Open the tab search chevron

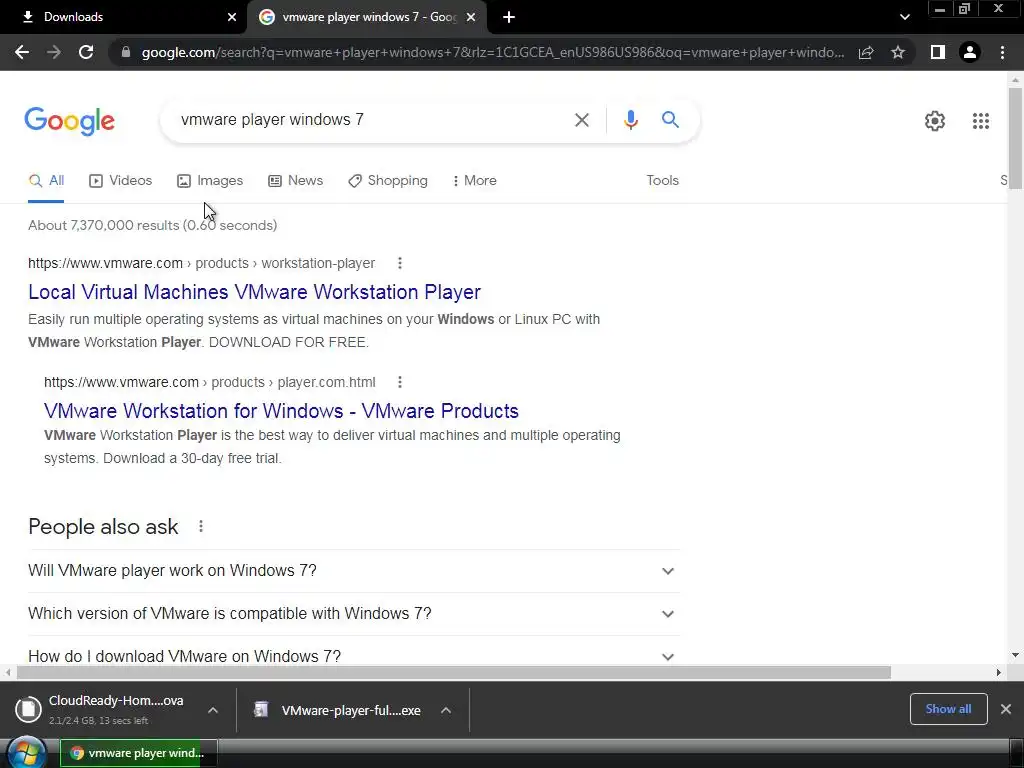(904, 17)
